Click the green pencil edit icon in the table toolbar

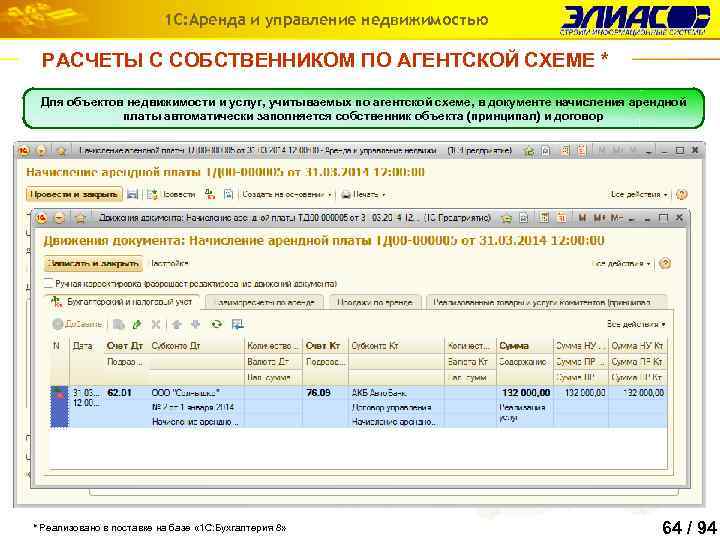136,324
